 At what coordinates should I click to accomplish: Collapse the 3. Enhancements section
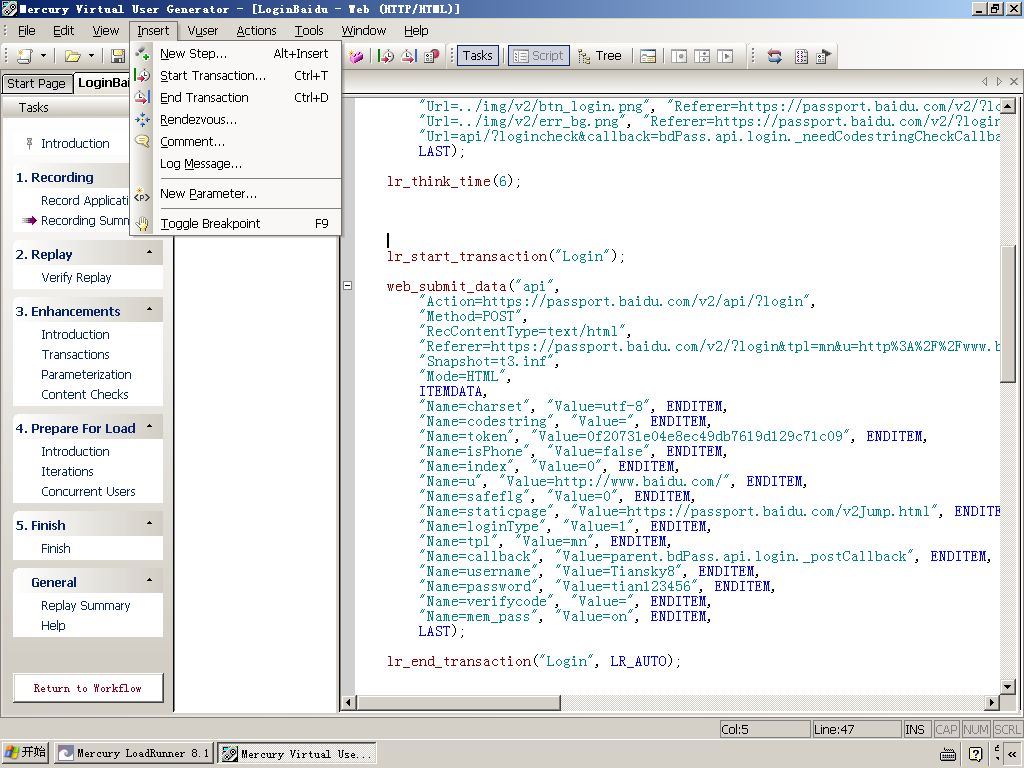[150, 310]
